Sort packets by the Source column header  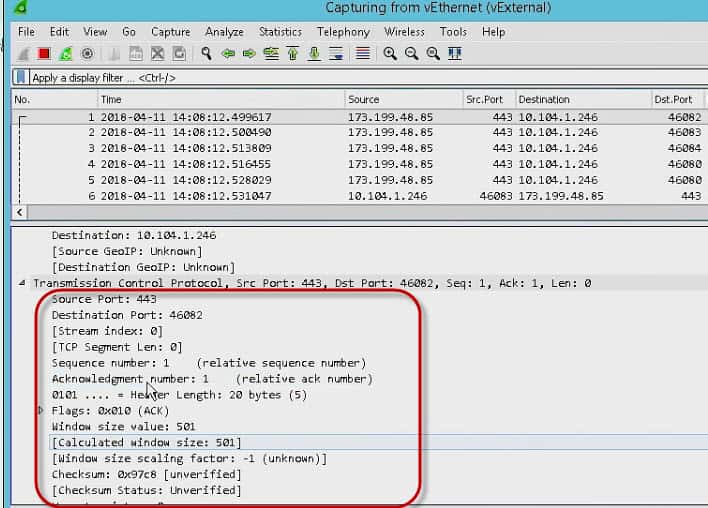click(x=404, y=99)
